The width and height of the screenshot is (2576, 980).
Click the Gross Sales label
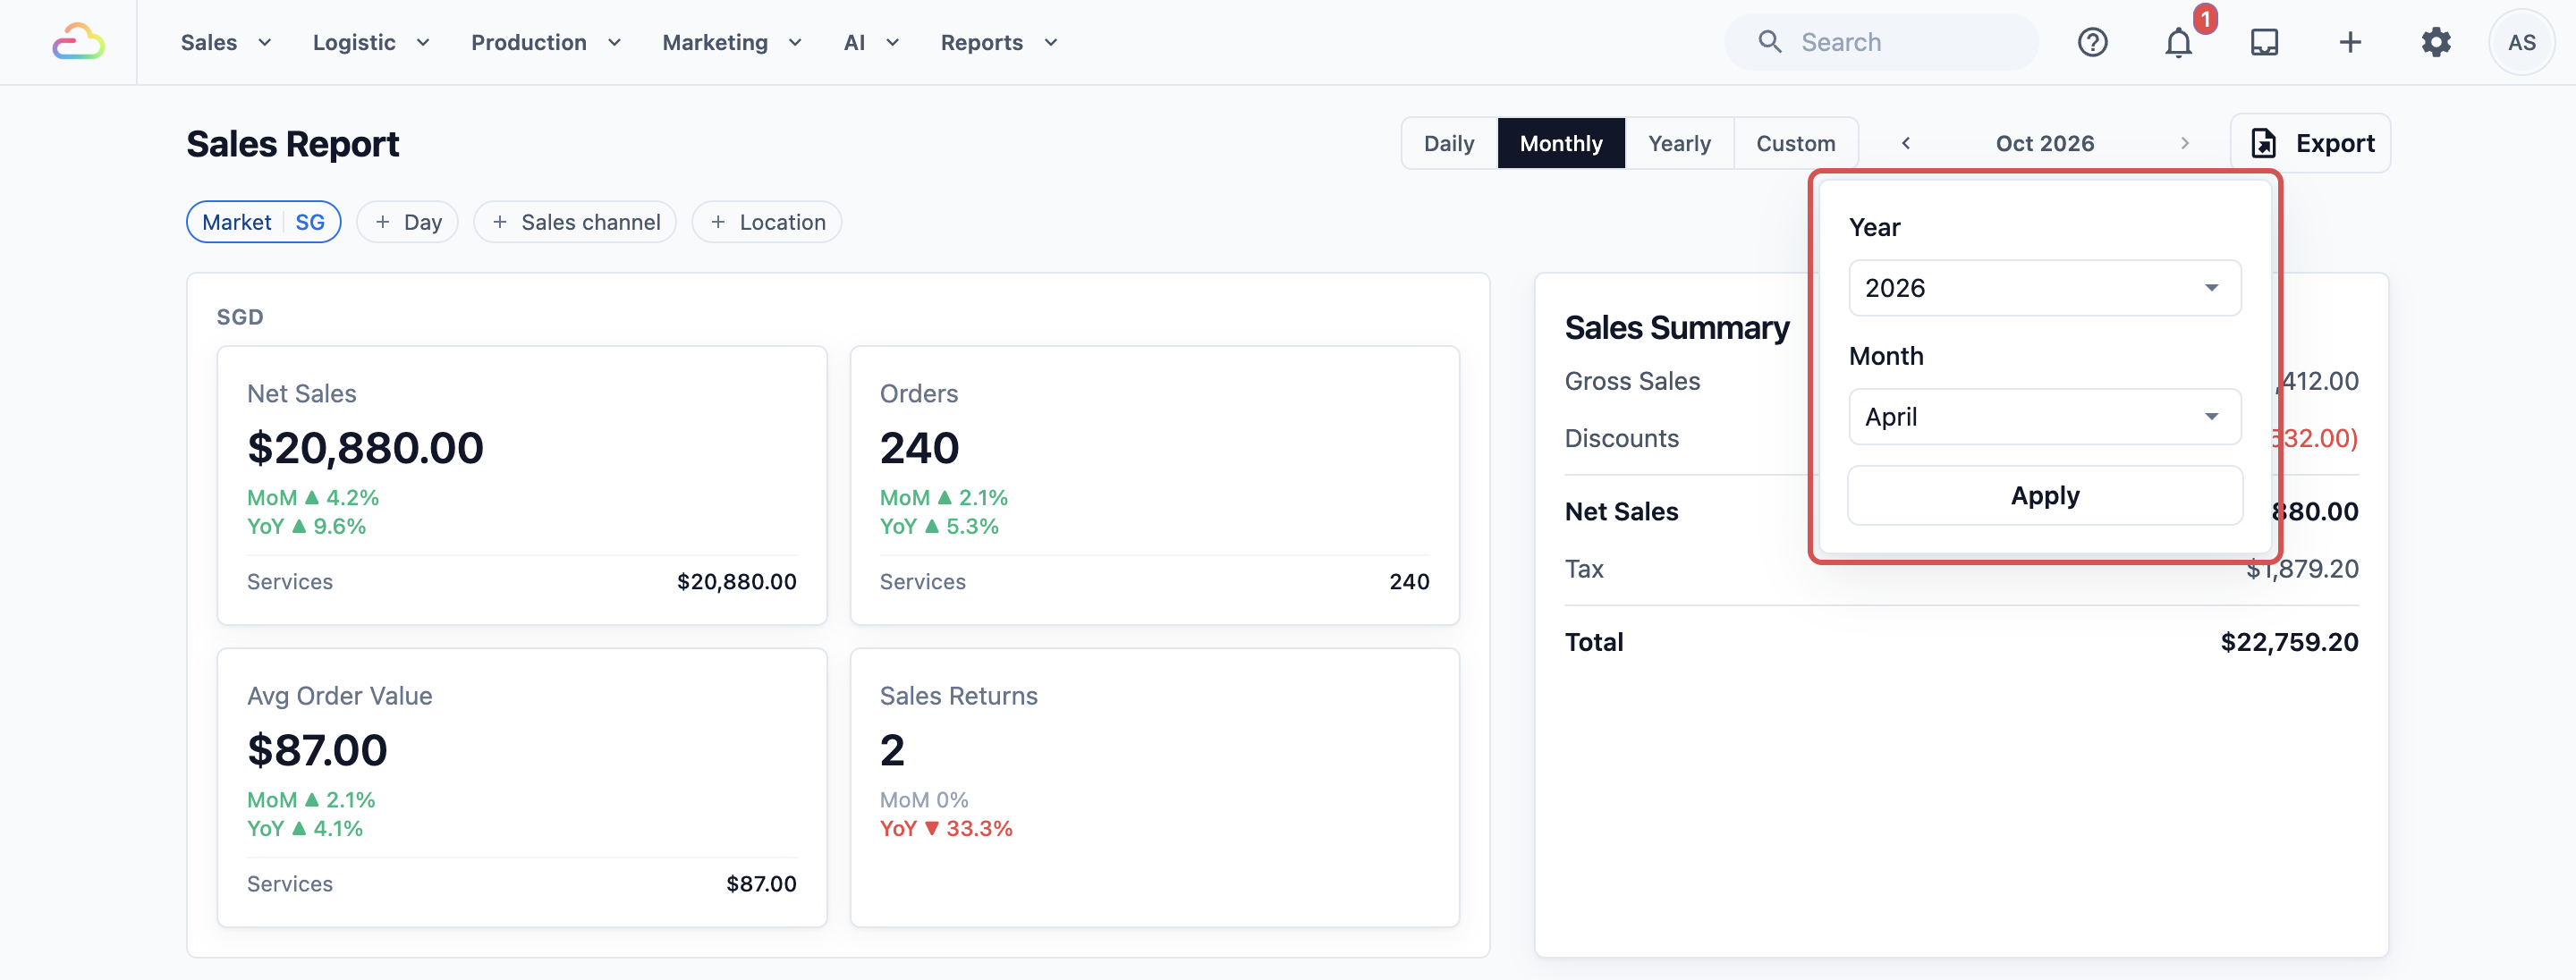(x=1632, y=381)
